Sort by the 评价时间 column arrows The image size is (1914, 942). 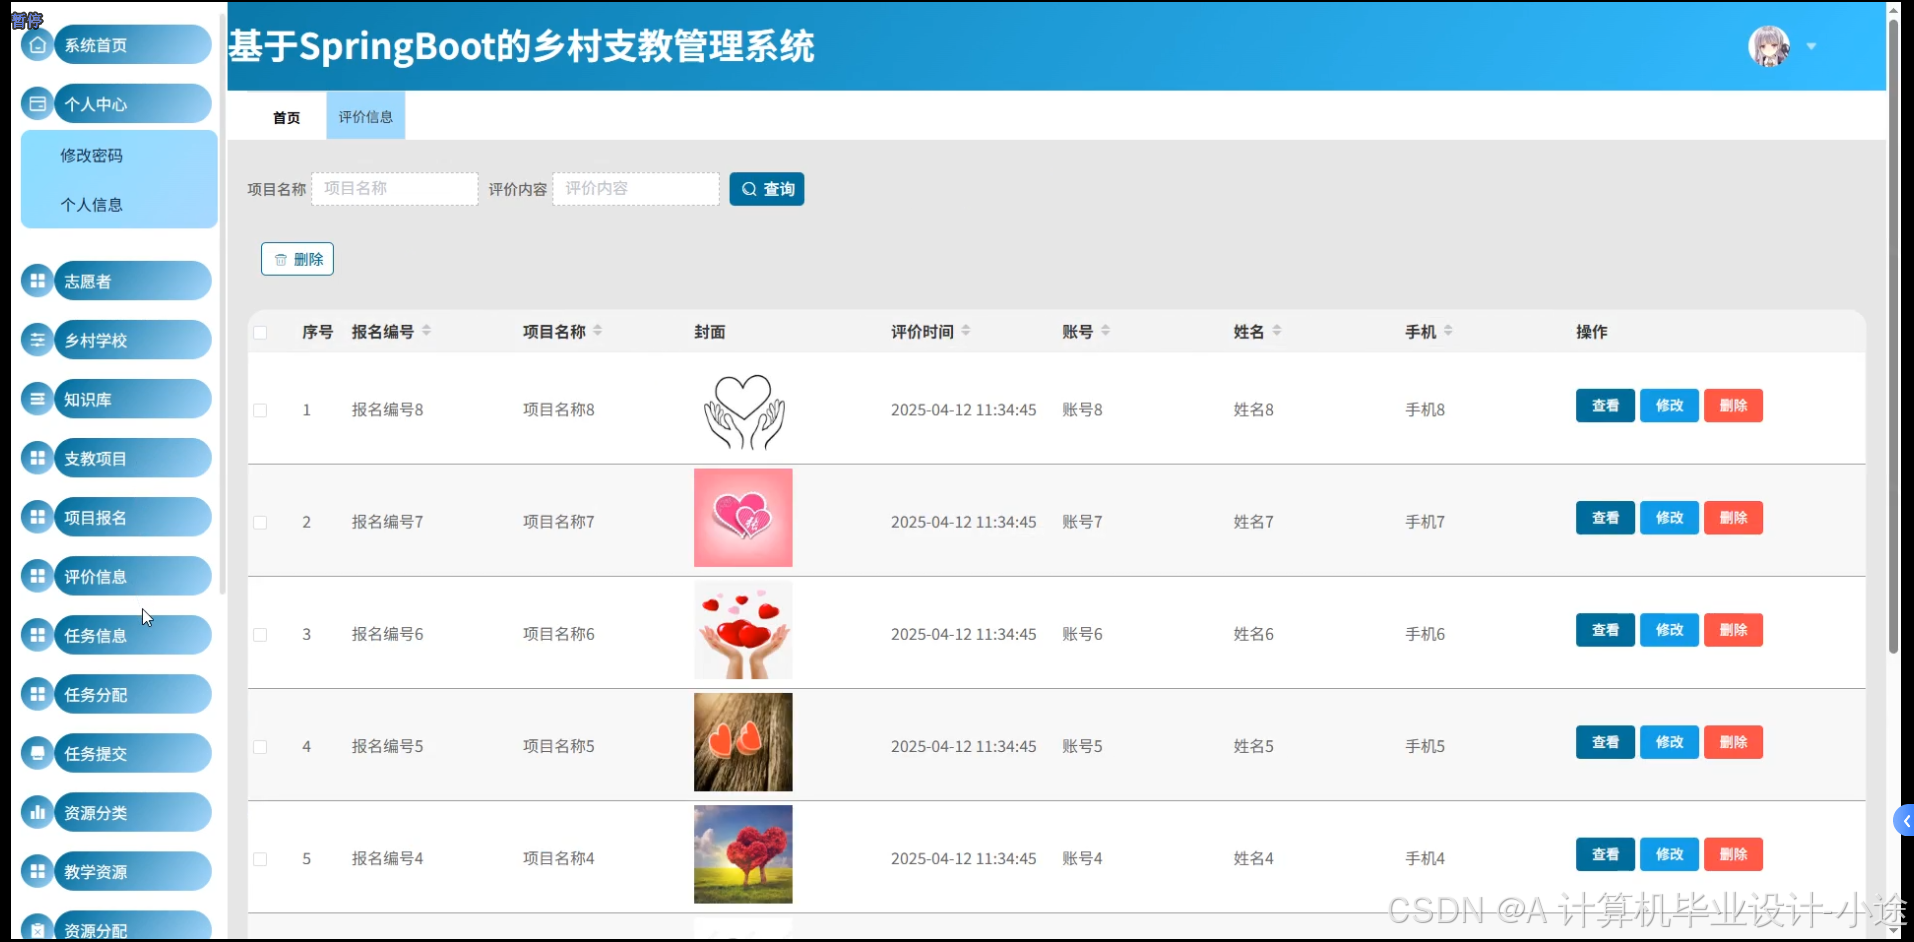pyautogui.click(x=966, y=331)
